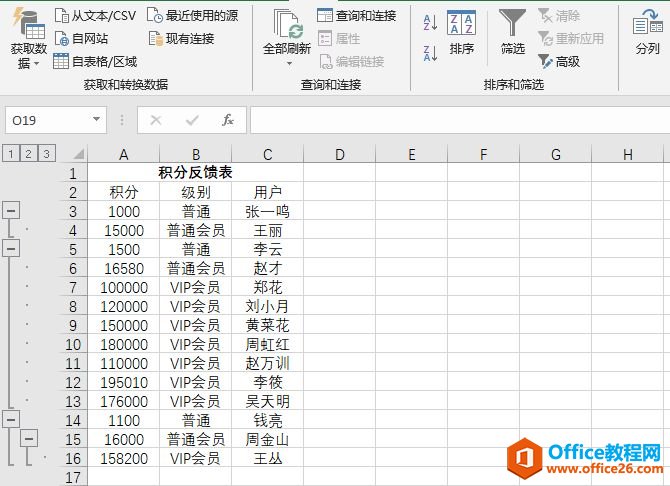Click the cell containing 张一鸣

(x=267, y=211)
